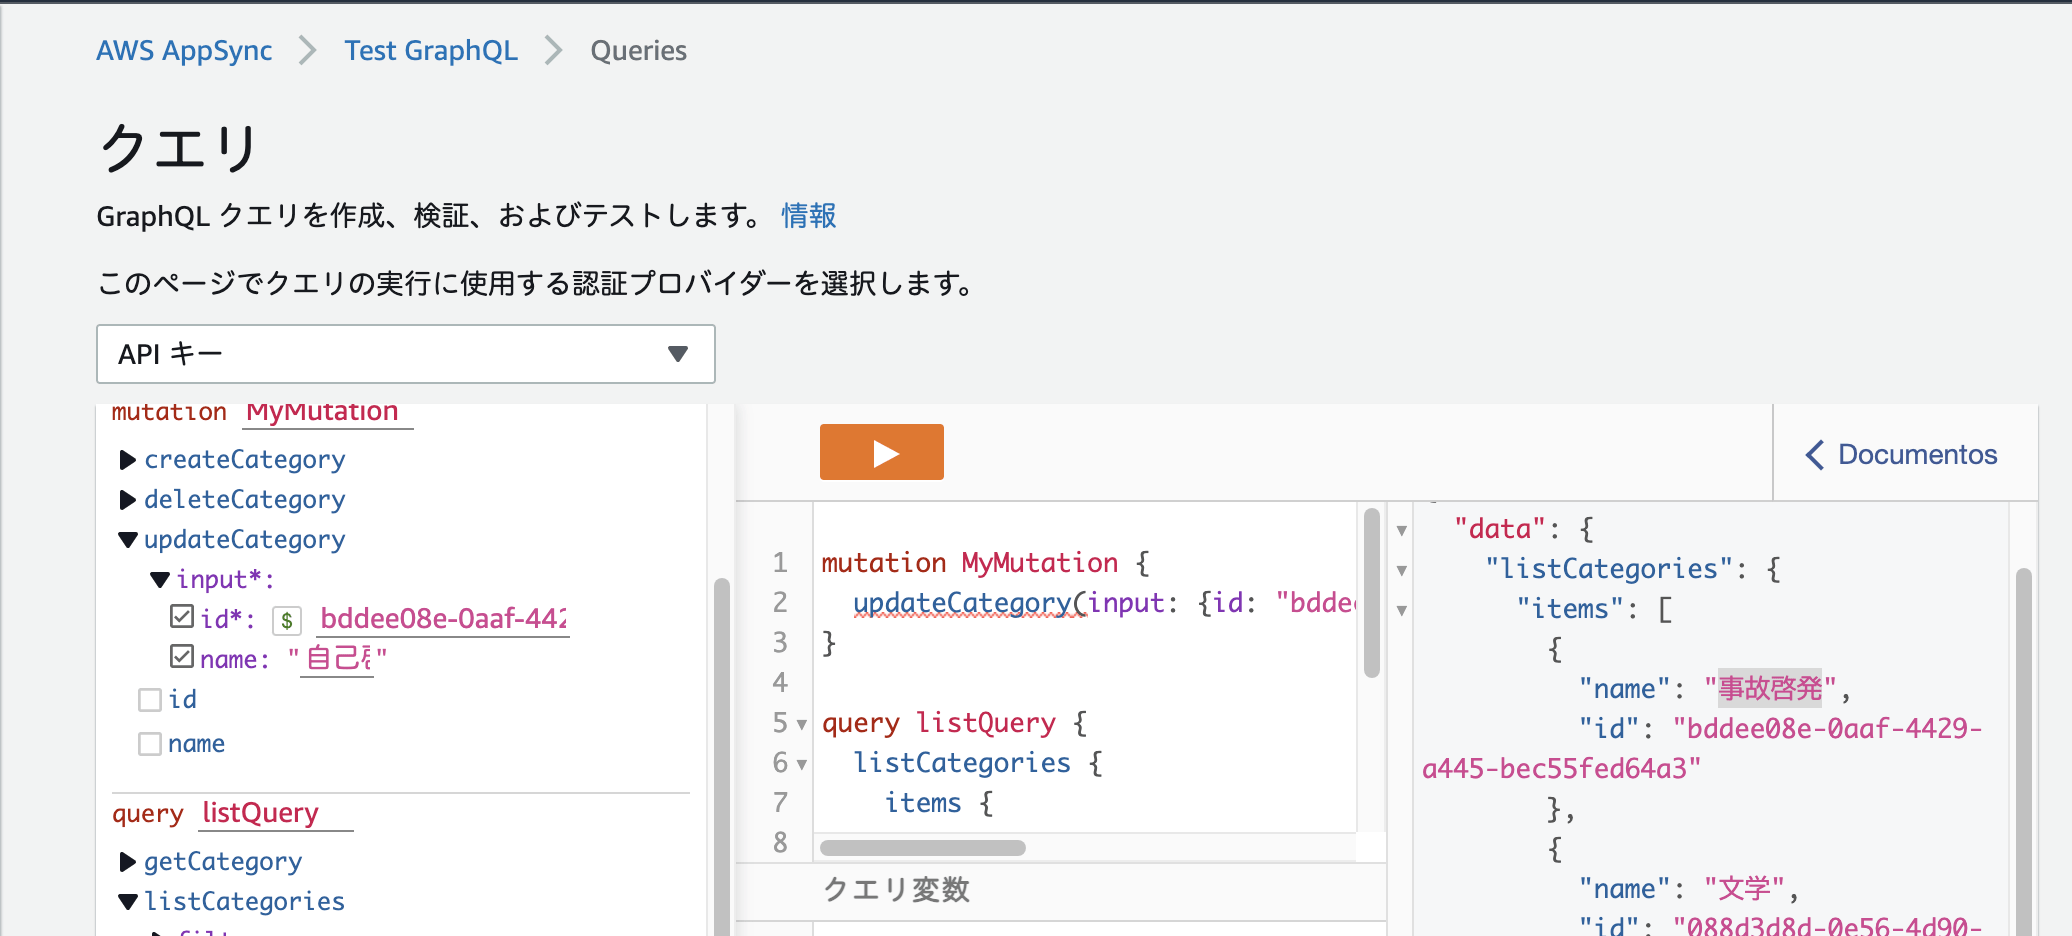The image size is (2072, 936).
Task: Edit the listQuery name field in explorer
Action: [276, 814]
